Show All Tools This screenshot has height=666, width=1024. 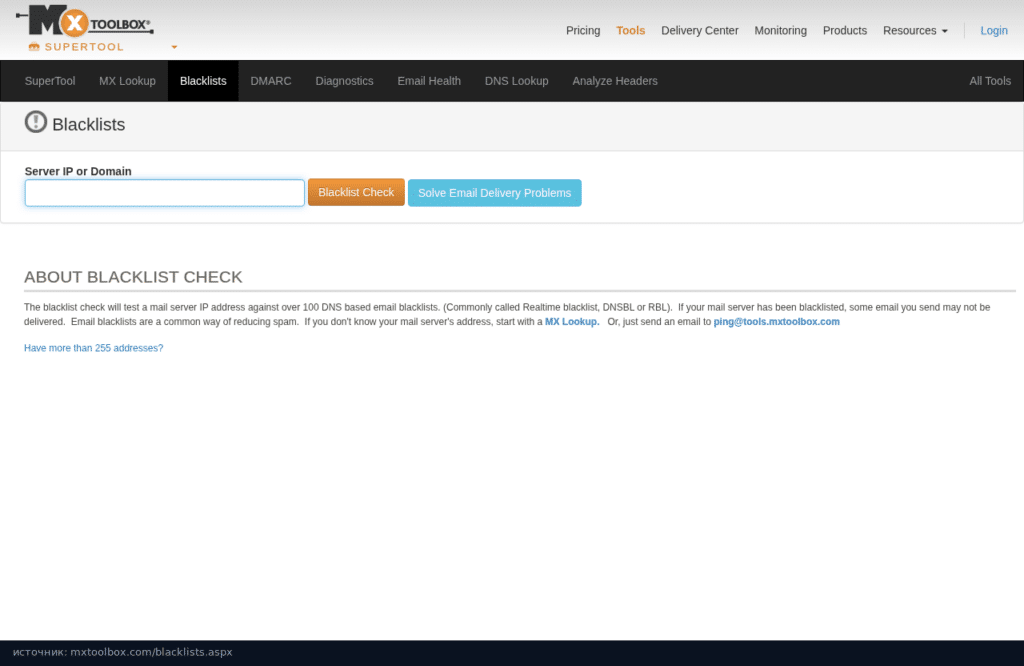click(x=989, y=81)
